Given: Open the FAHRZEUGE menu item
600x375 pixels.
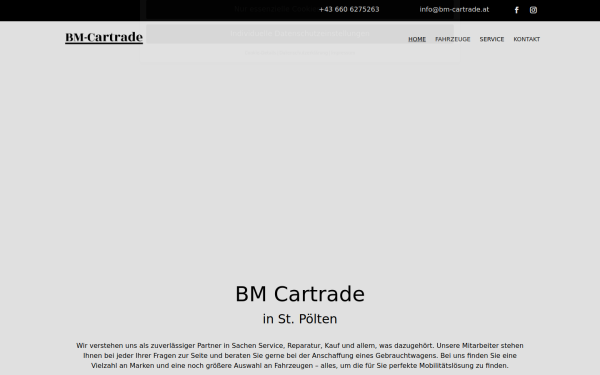Looking at the screenshot, I should 453,39.
